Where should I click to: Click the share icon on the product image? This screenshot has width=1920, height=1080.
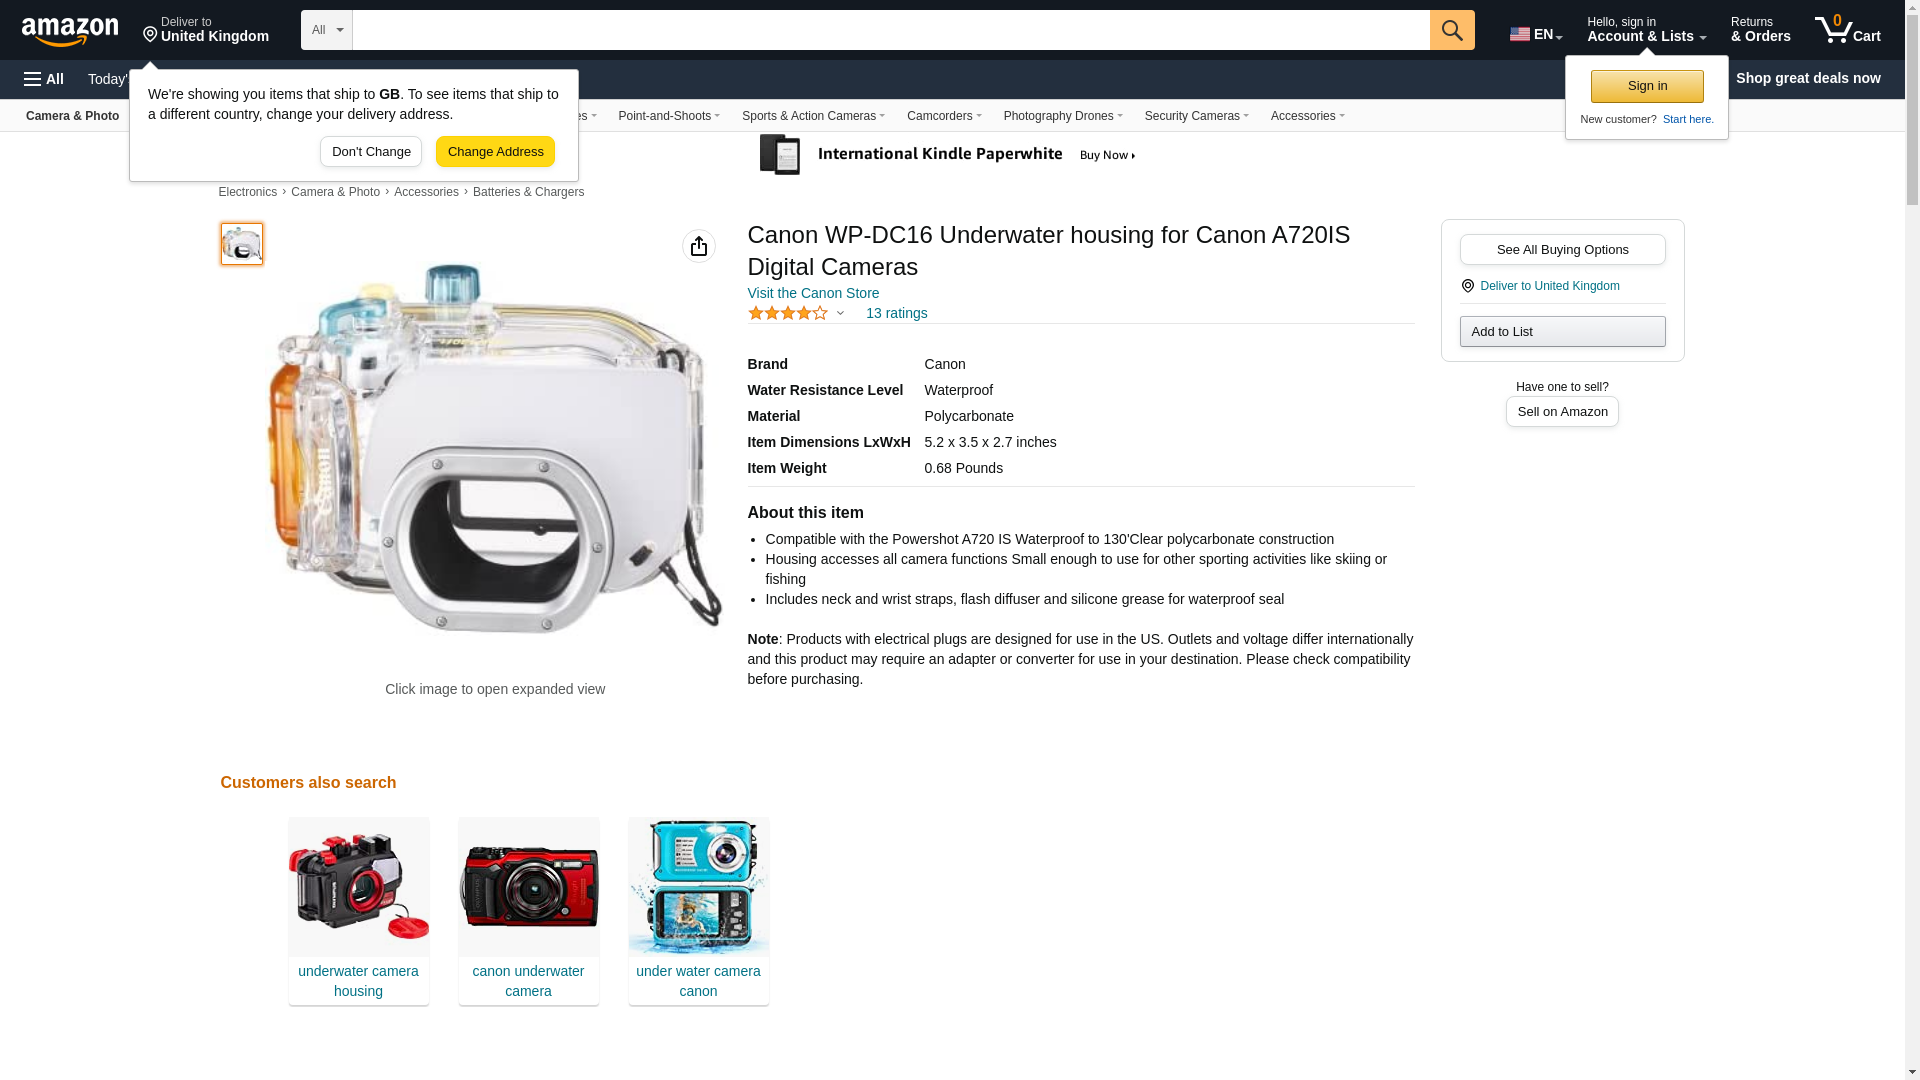(x=699, y=246)
